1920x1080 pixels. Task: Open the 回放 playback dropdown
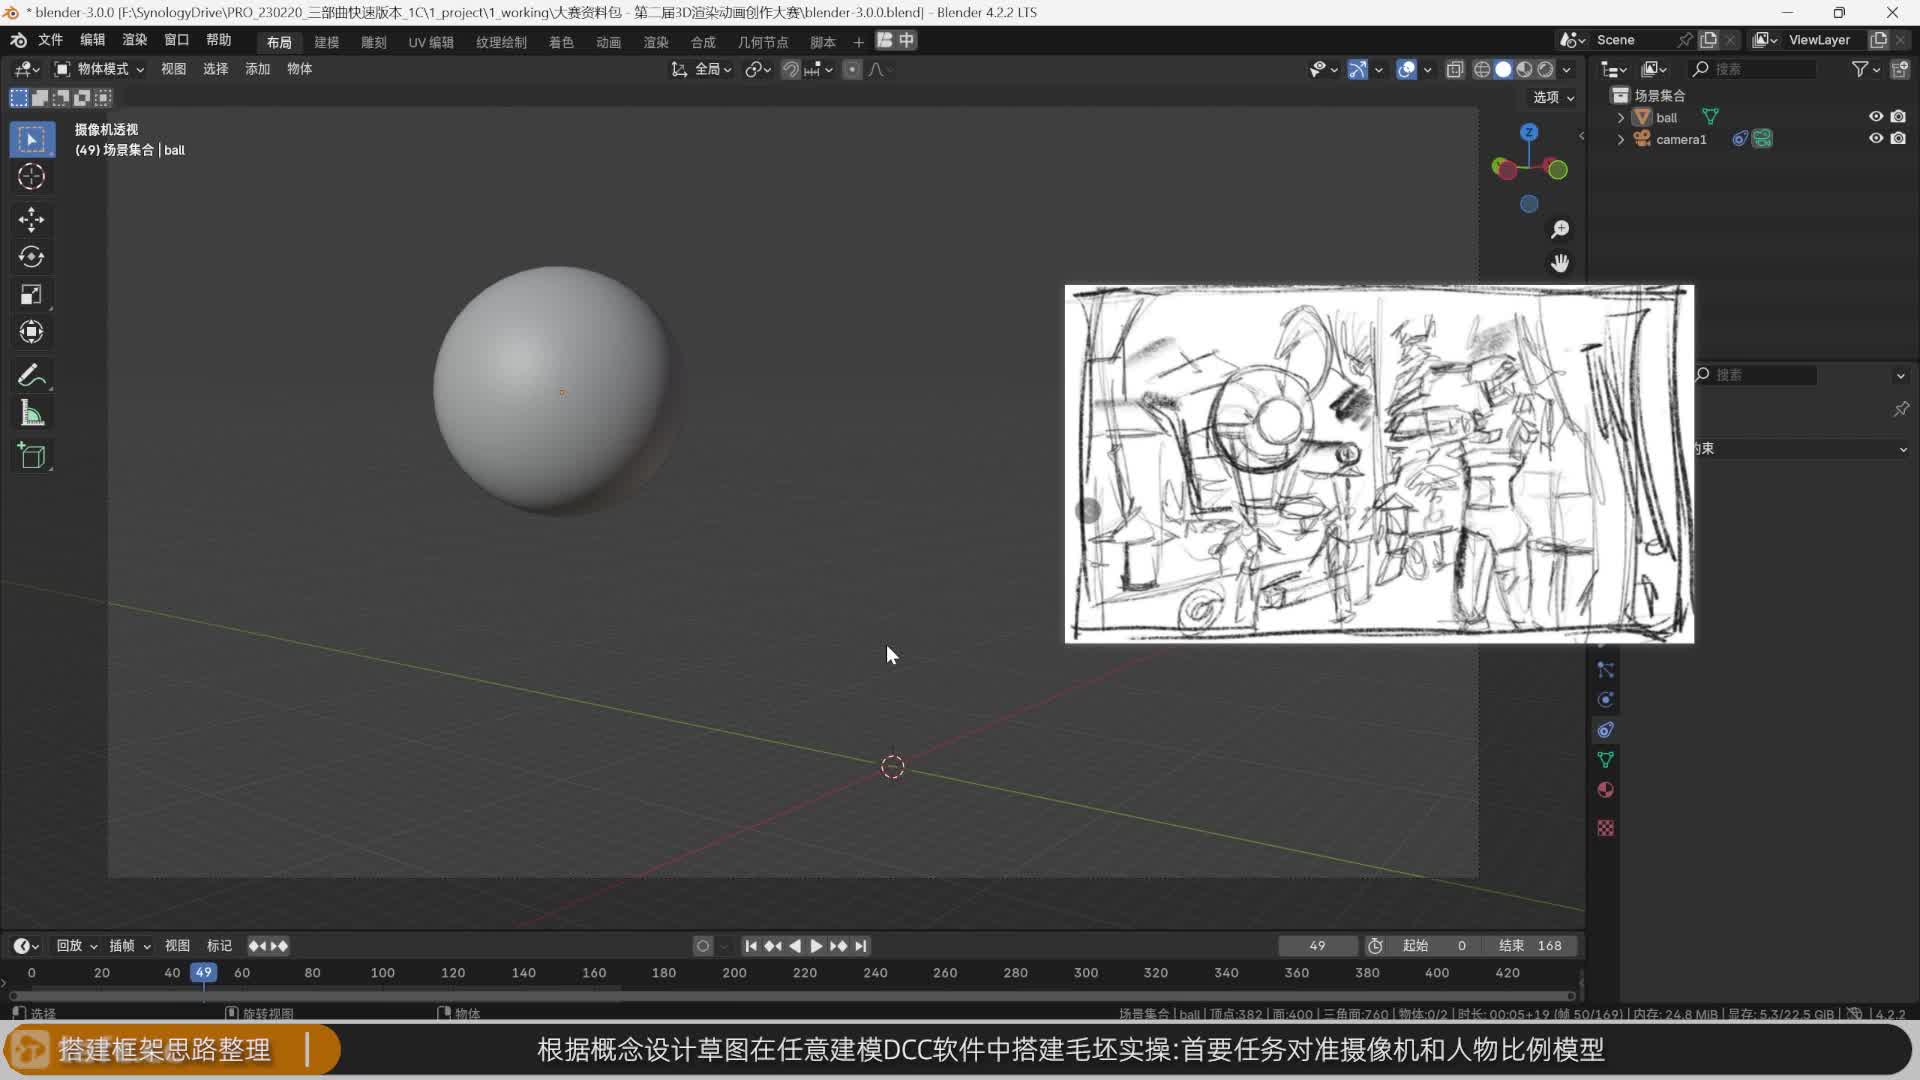click(x=76, y=946)
